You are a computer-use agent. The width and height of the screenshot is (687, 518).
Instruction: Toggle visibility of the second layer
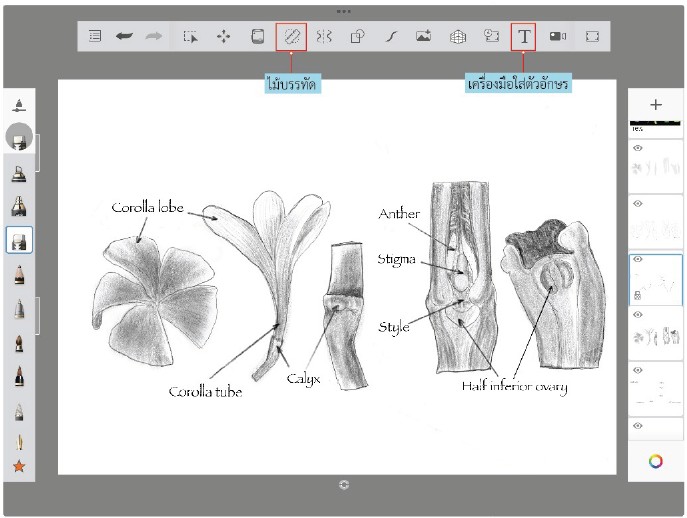click(x=638, y=203)
